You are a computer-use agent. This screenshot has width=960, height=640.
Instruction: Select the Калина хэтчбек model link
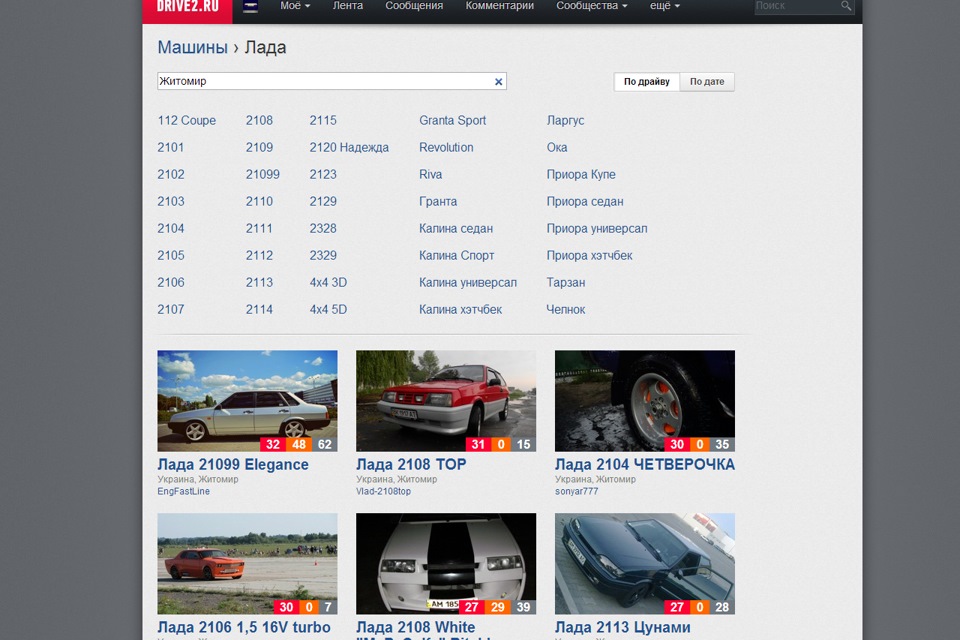[x=460, y=309]
